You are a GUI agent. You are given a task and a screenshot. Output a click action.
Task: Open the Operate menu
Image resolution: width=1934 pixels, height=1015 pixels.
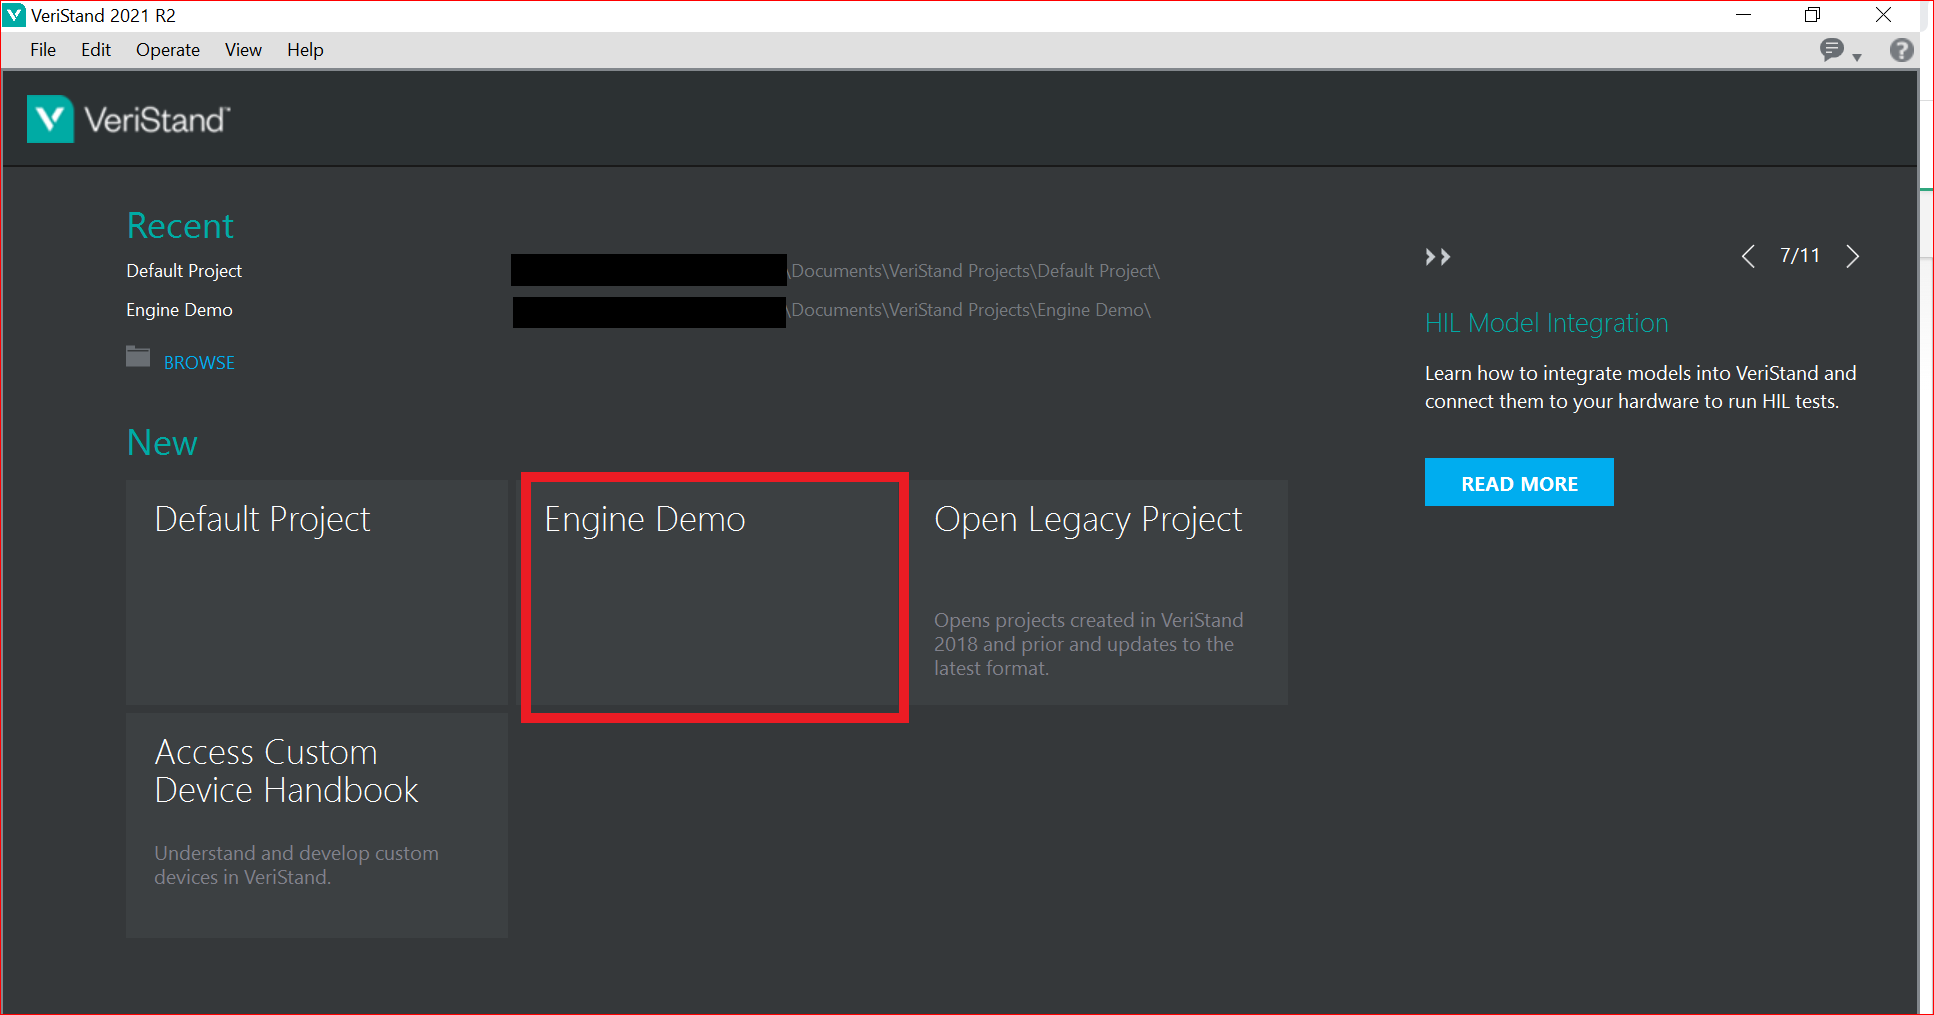pos(168,50)
